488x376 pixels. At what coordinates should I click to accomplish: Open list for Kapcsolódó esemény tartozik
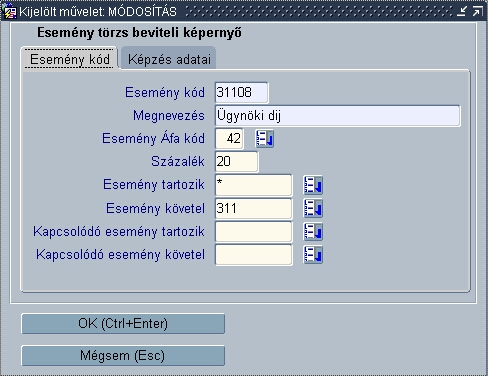click(x=313, y=232)
